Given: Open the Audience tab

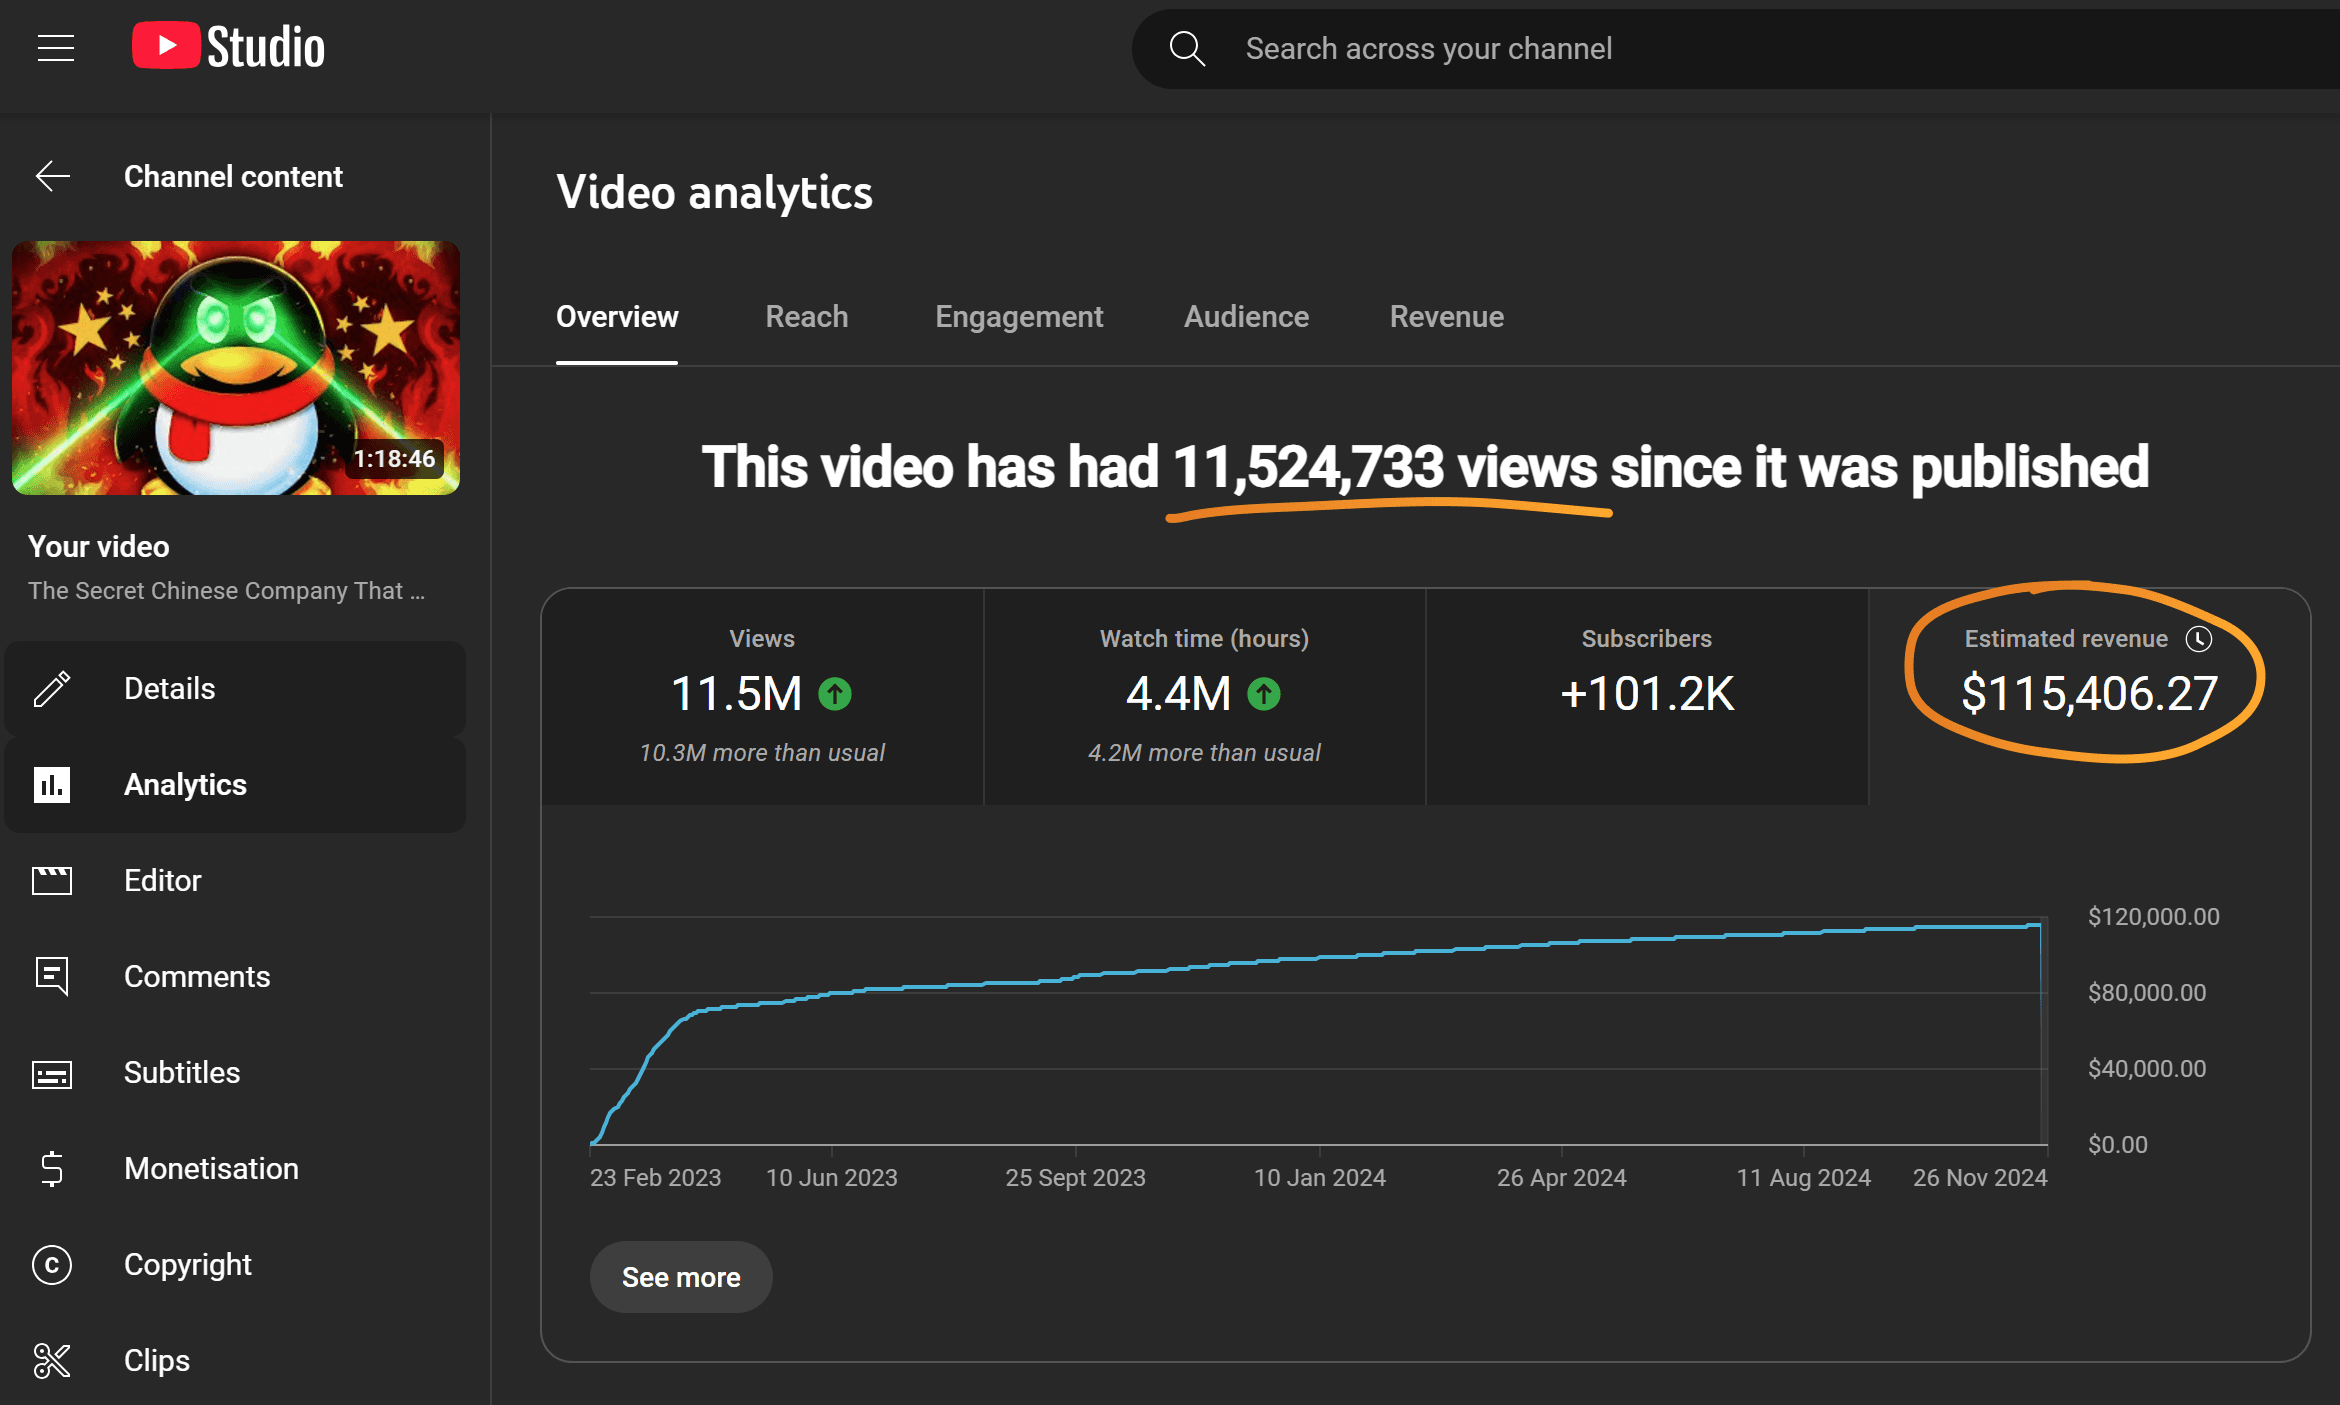Looking at the screenshot, I should tap(1246, 317).
